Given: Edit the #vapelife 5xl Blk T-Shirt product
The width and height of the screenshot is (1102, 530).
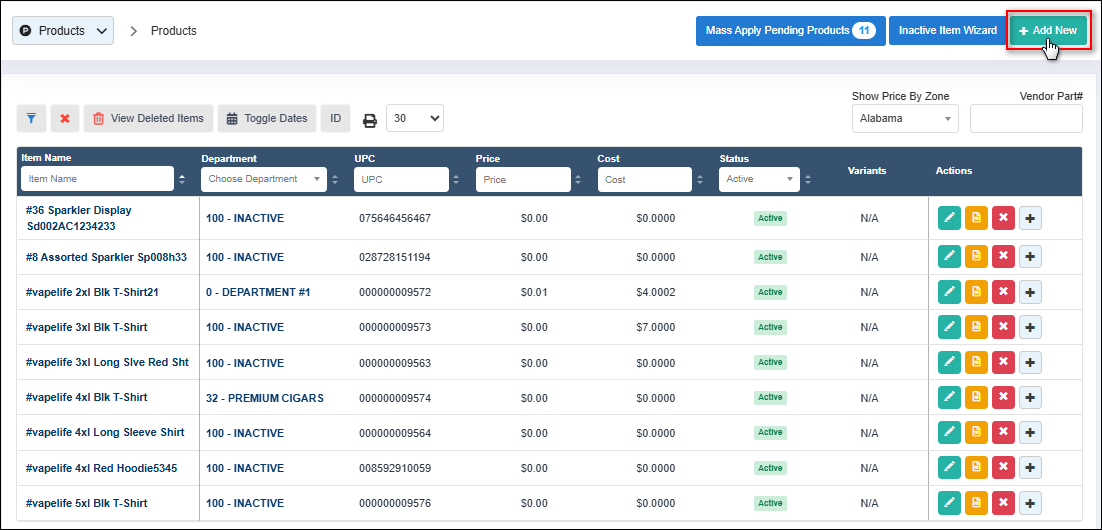Looking at the screenshot, I should pyautogui.click(x=949, y=503).
